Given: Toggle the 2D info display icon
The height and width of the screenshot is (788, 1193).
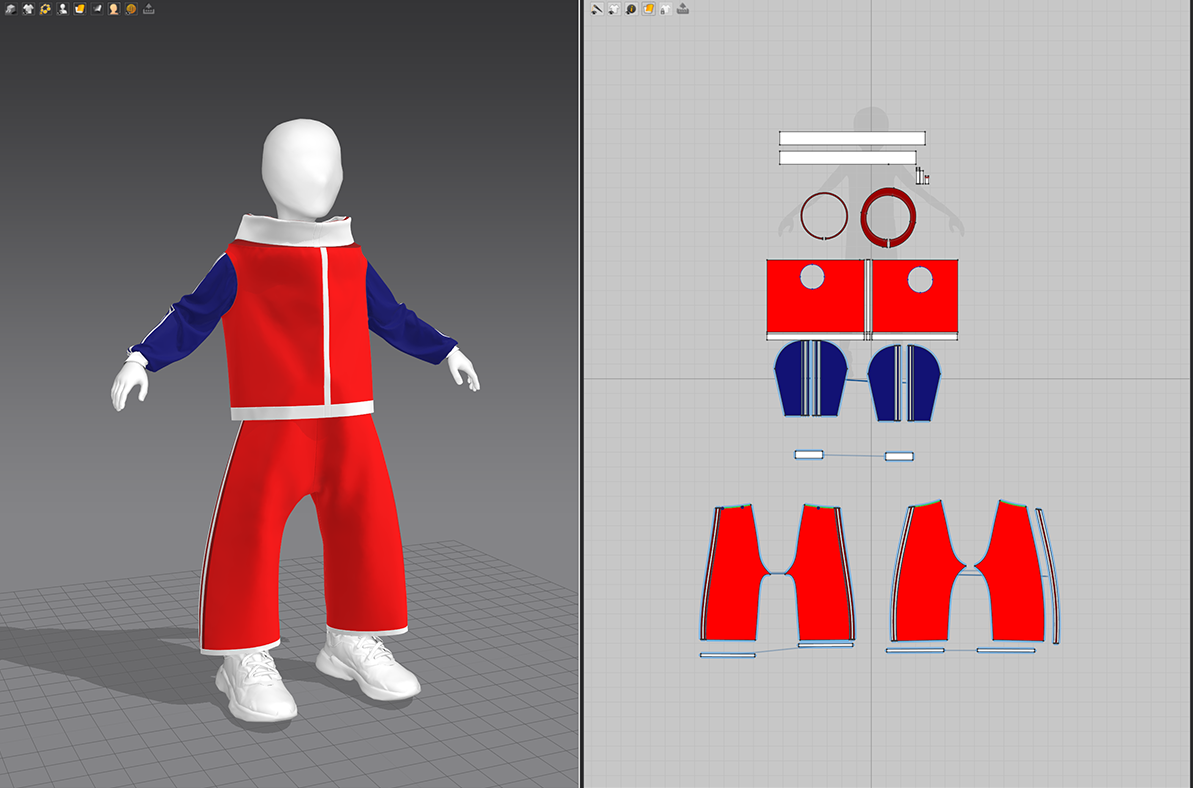Looking at the screenshot, I should 631,9.
